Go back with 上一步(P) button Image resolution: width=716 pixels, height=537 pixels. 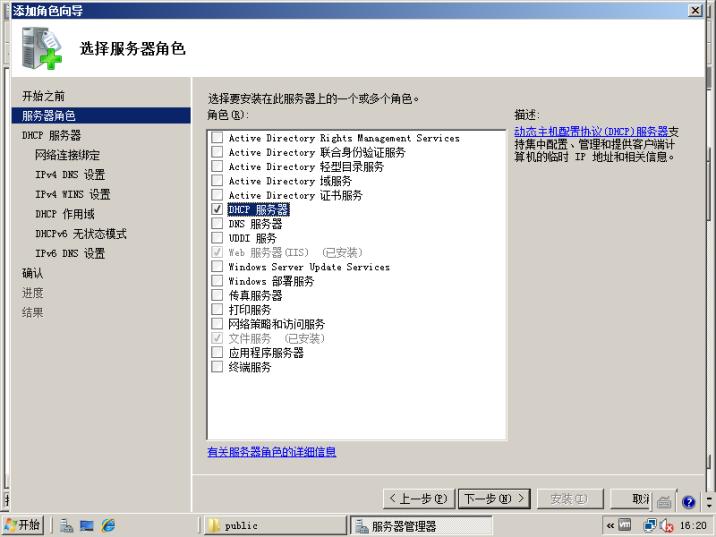tap(419, 499)
